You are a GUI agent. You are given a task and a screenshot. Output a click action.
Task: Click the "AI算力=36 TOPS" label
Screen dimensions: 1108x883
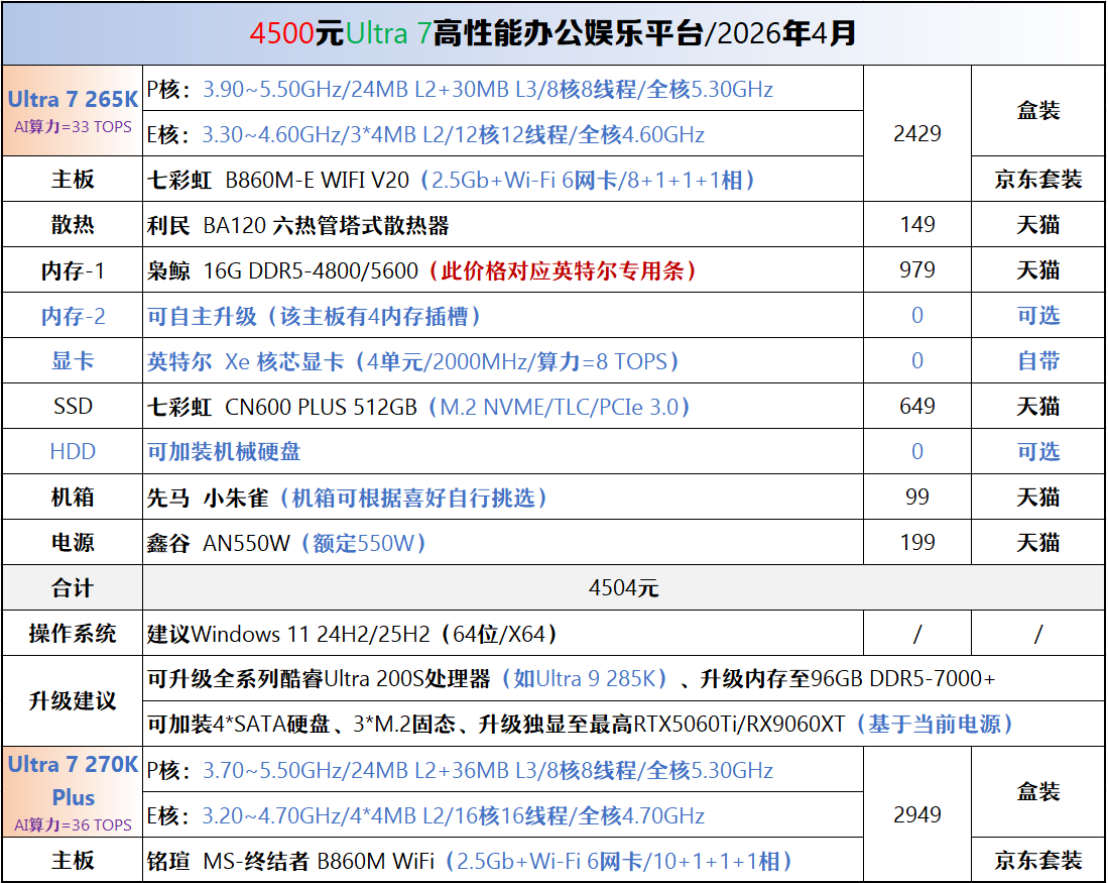click(x=73, y=825)
